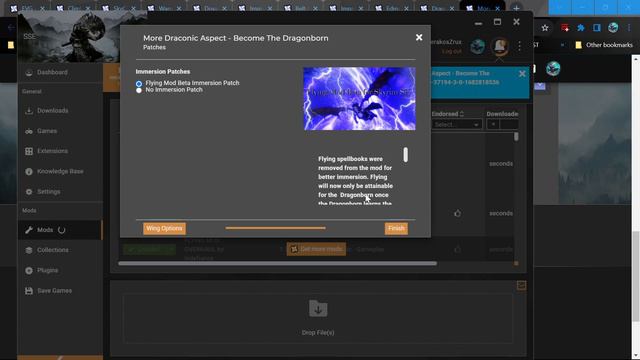This screenshot has height=360, width=640.
Task: Click the Finish button in installer
Action: 396,229
